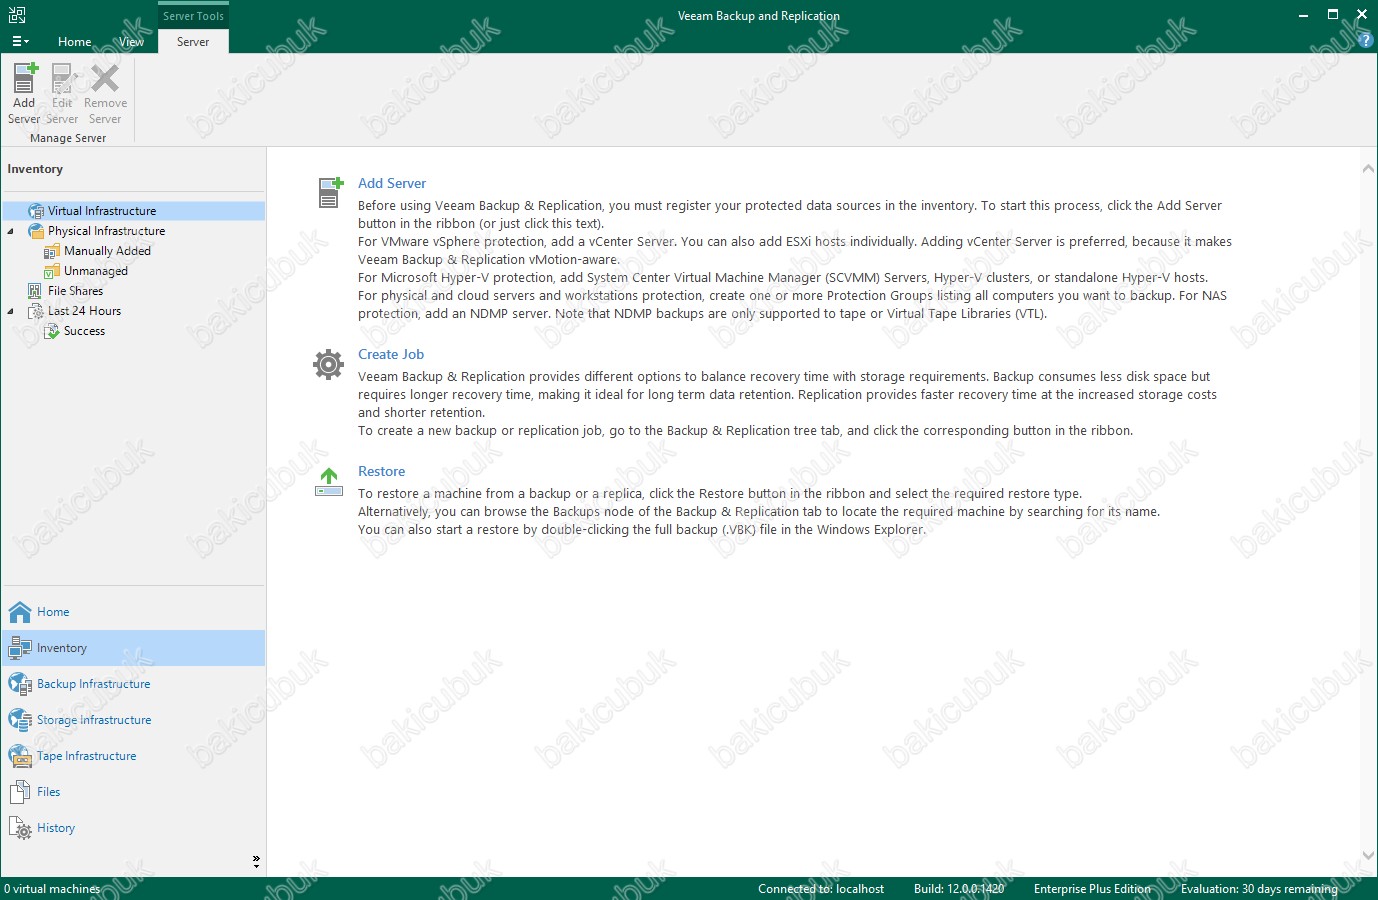Click 'Connected to: localhost' status text
The width and height of the screenshot is (1378, 900).
[821, 889]
